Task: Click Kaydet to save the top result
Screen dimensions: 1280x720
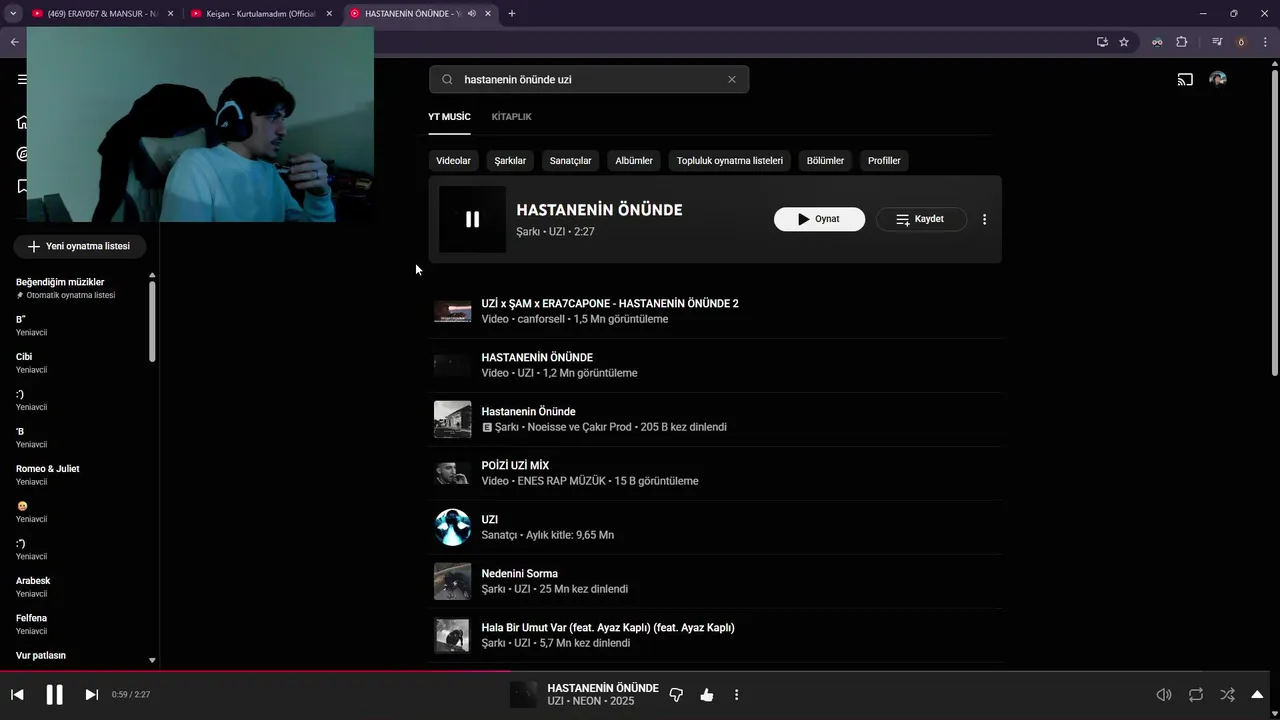Action: (921, 219)
